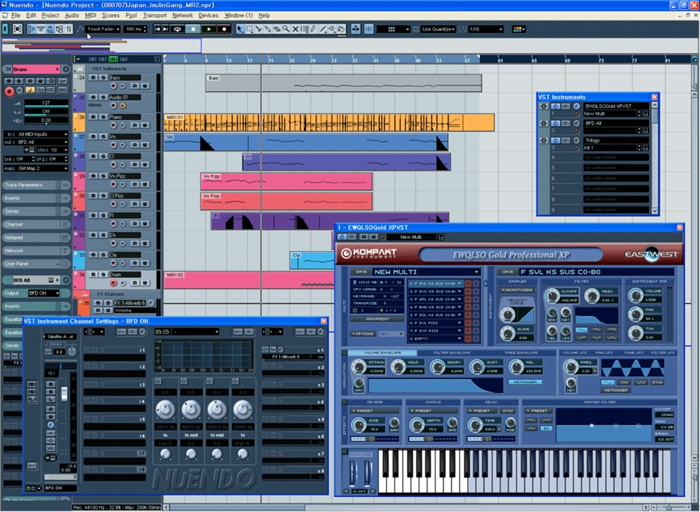The image size is (700, 512).
Task: Open the MIDI channel 10 dropdown
Action: pyautogui.click(x=52, y=150)
